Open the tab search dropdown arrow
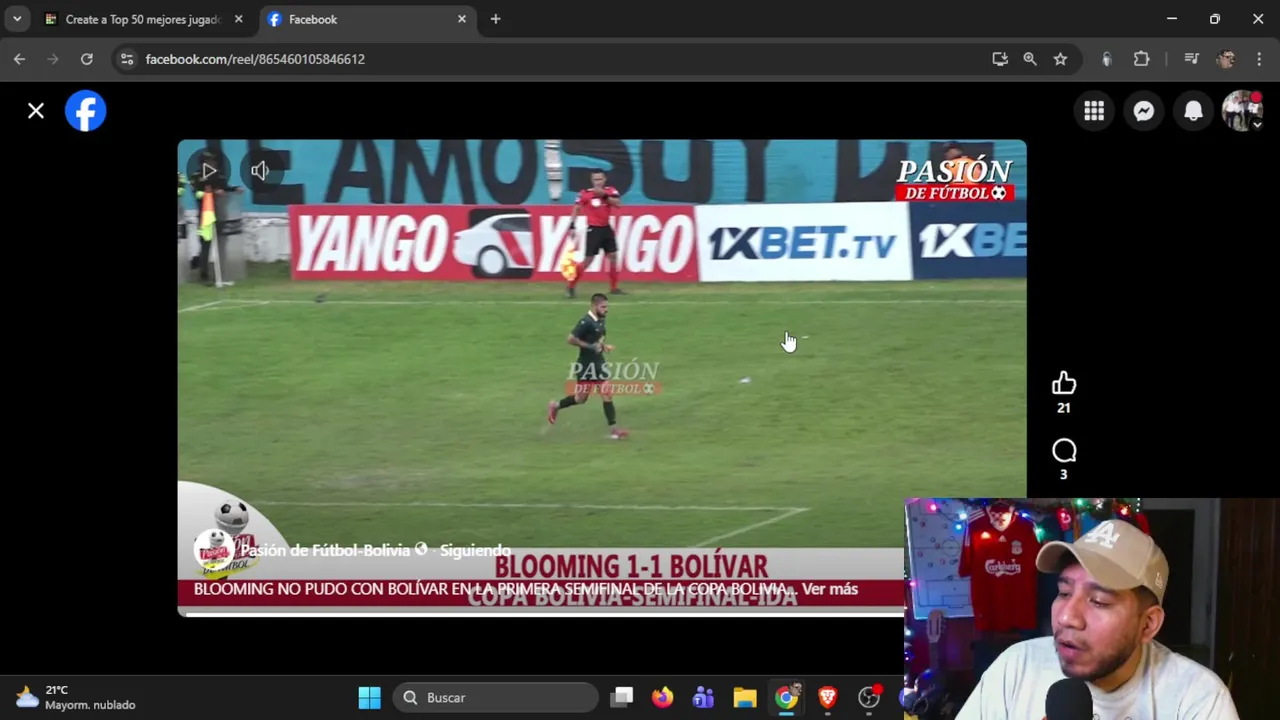This screenshot has height=720, width=1280. (17, 19)
